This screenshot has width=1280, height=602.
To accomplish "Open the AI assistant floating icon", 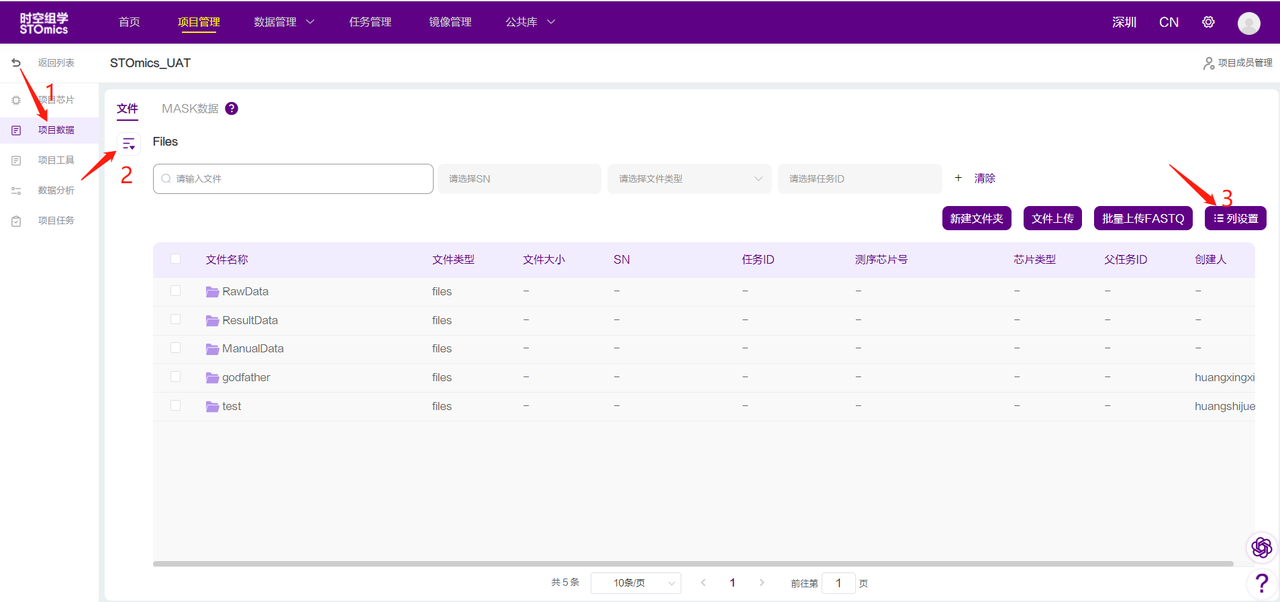I will [1261, 547].
